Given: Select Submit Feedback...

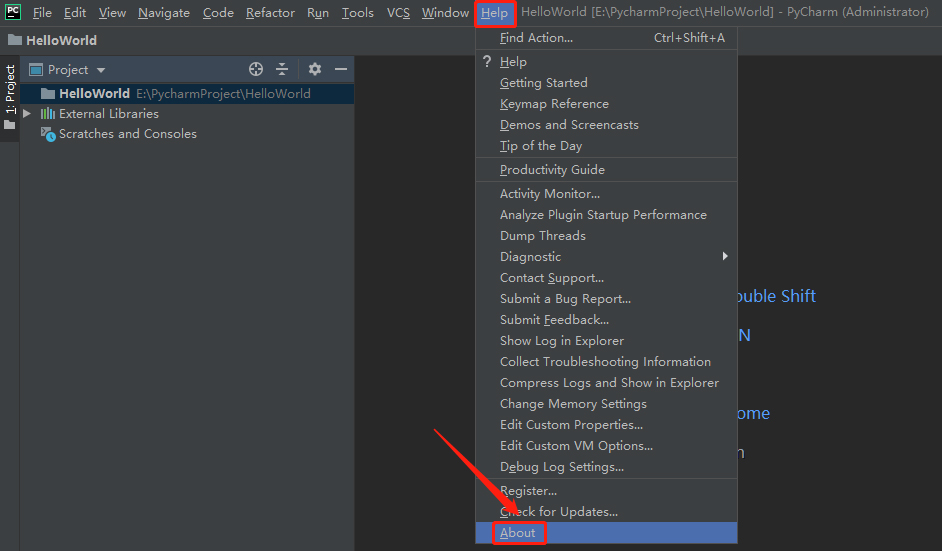Looking at the screenshot, I should point(606,320).
